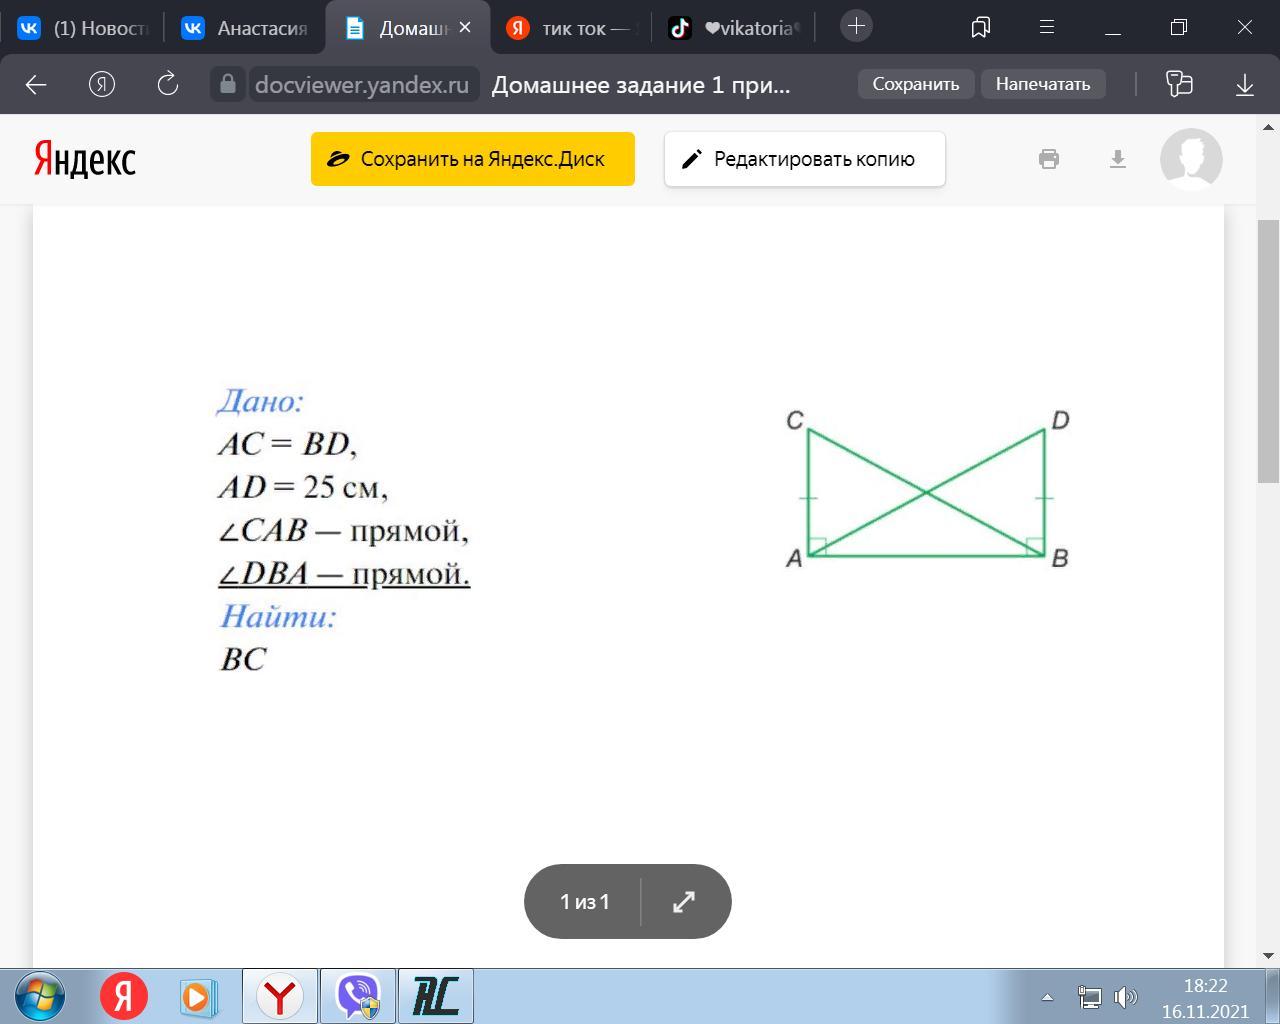Click the line AC = BD
The width and height of the screenshot is (1280, 1024).
point(288,444)
